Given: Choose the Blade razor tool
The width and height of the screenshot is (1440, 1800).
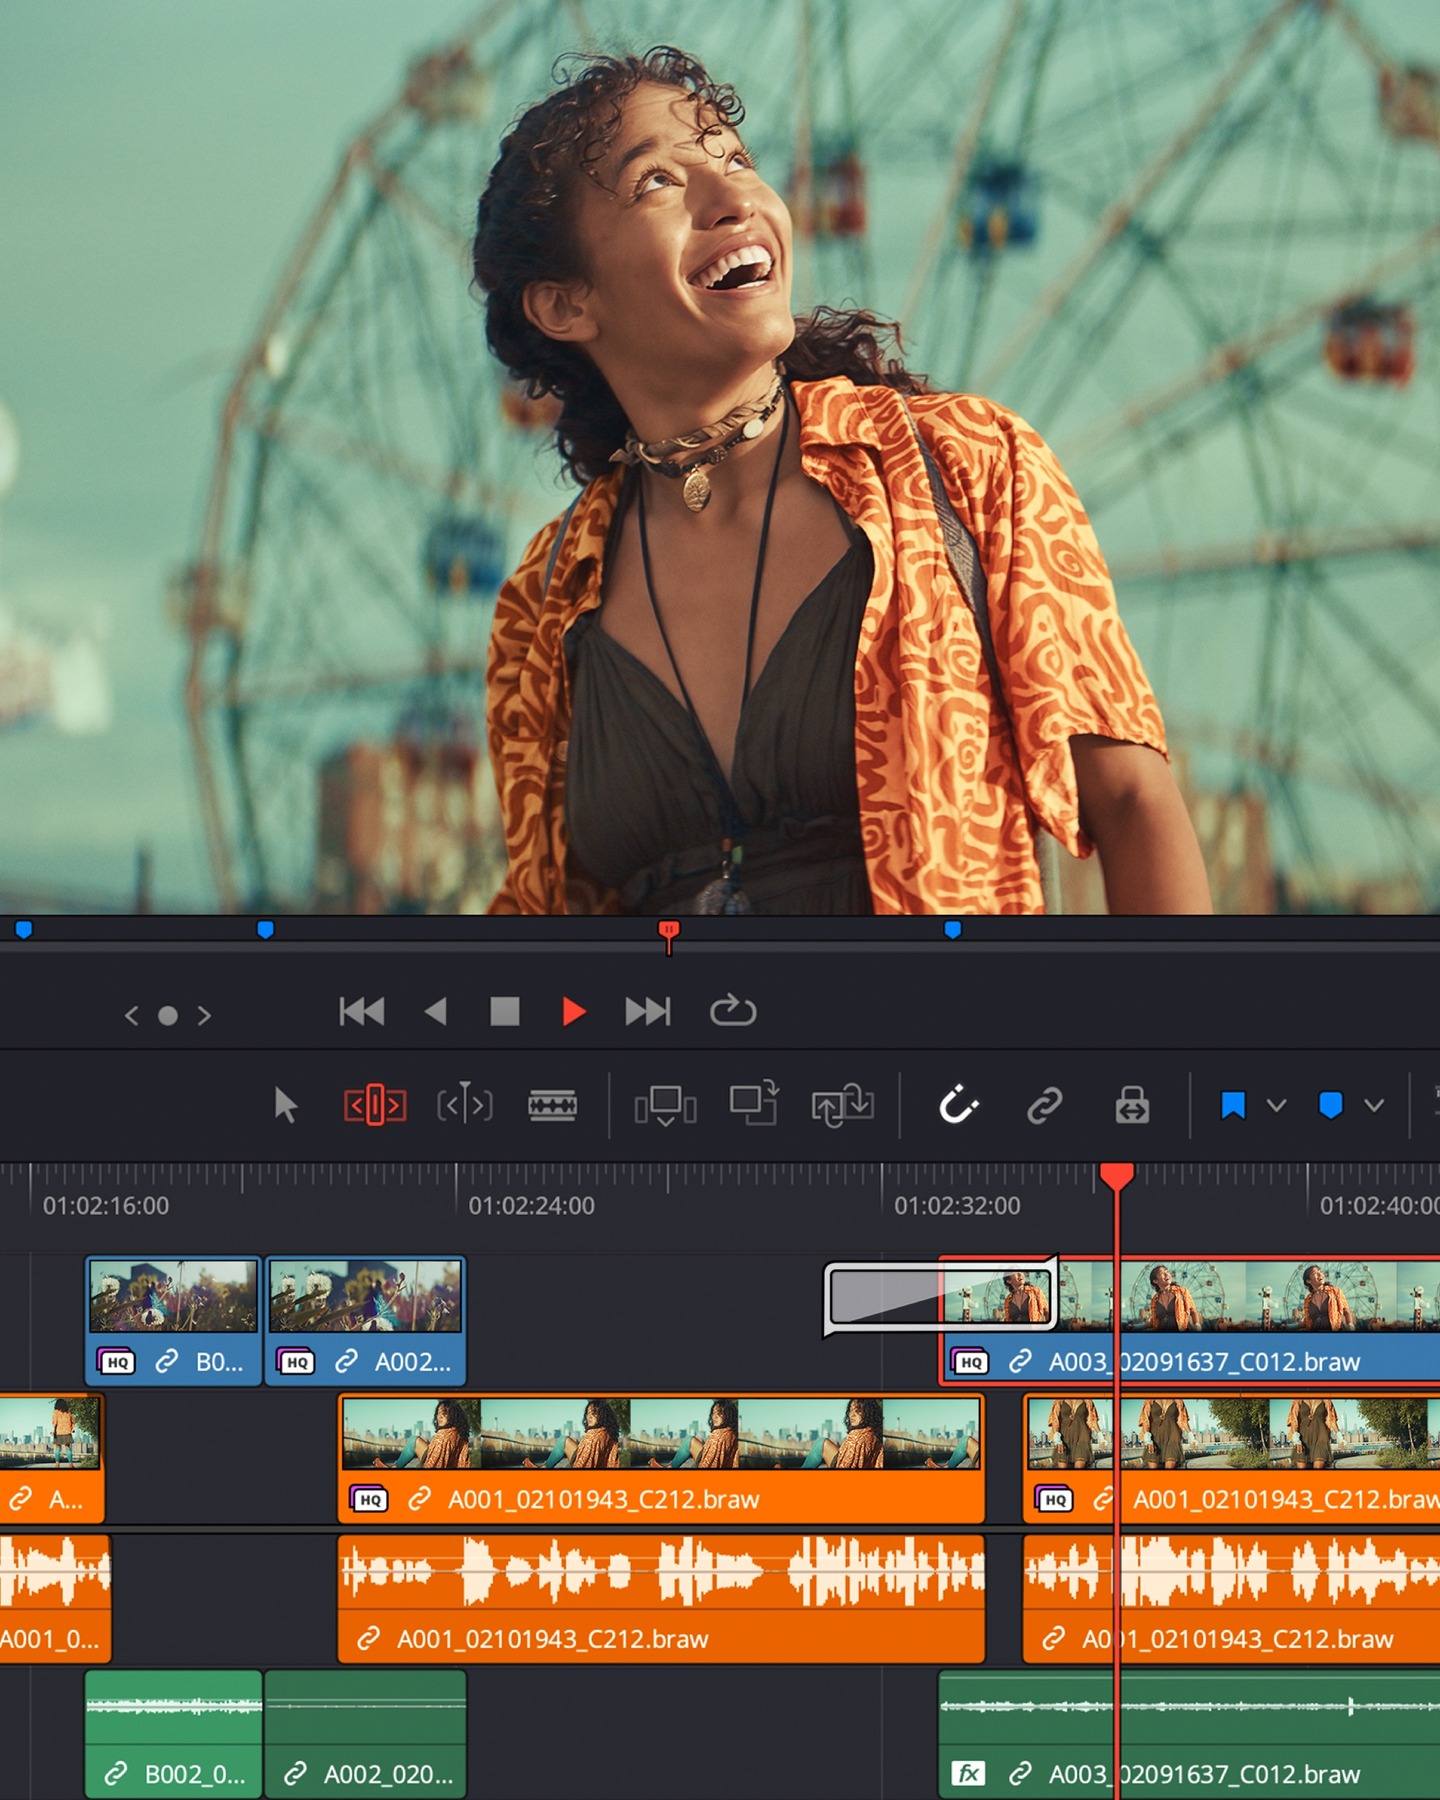Looking at the screenshot, I should coord(552,1106).
